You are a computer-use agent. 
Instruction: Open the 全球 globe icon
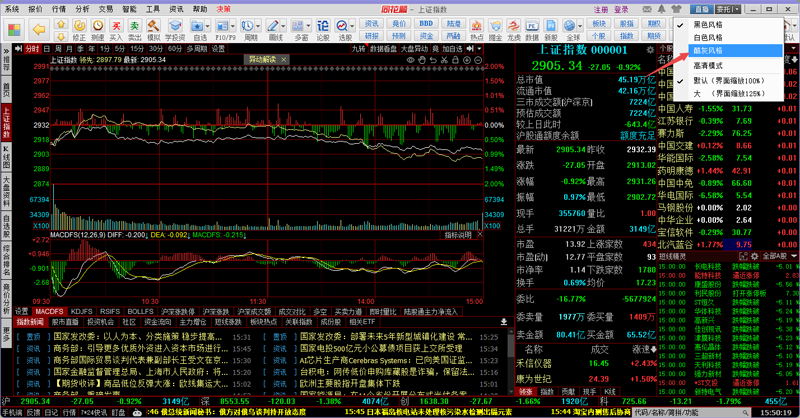569,26
